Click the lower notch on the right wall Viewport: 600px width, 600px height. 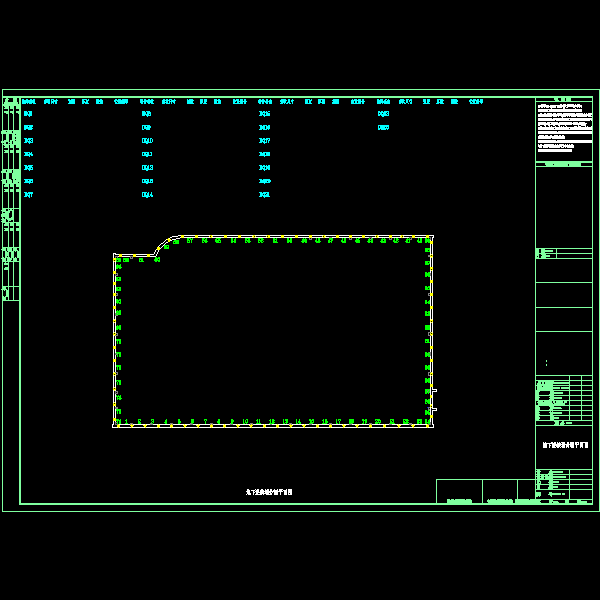(x=434, y=409)
